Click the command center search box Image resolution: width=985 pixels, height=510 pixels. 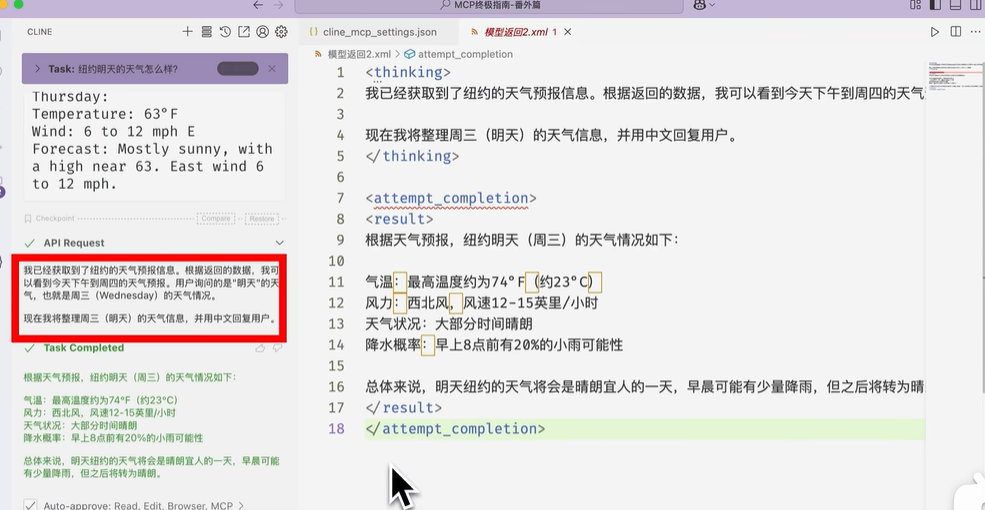(x=489, y=6)
